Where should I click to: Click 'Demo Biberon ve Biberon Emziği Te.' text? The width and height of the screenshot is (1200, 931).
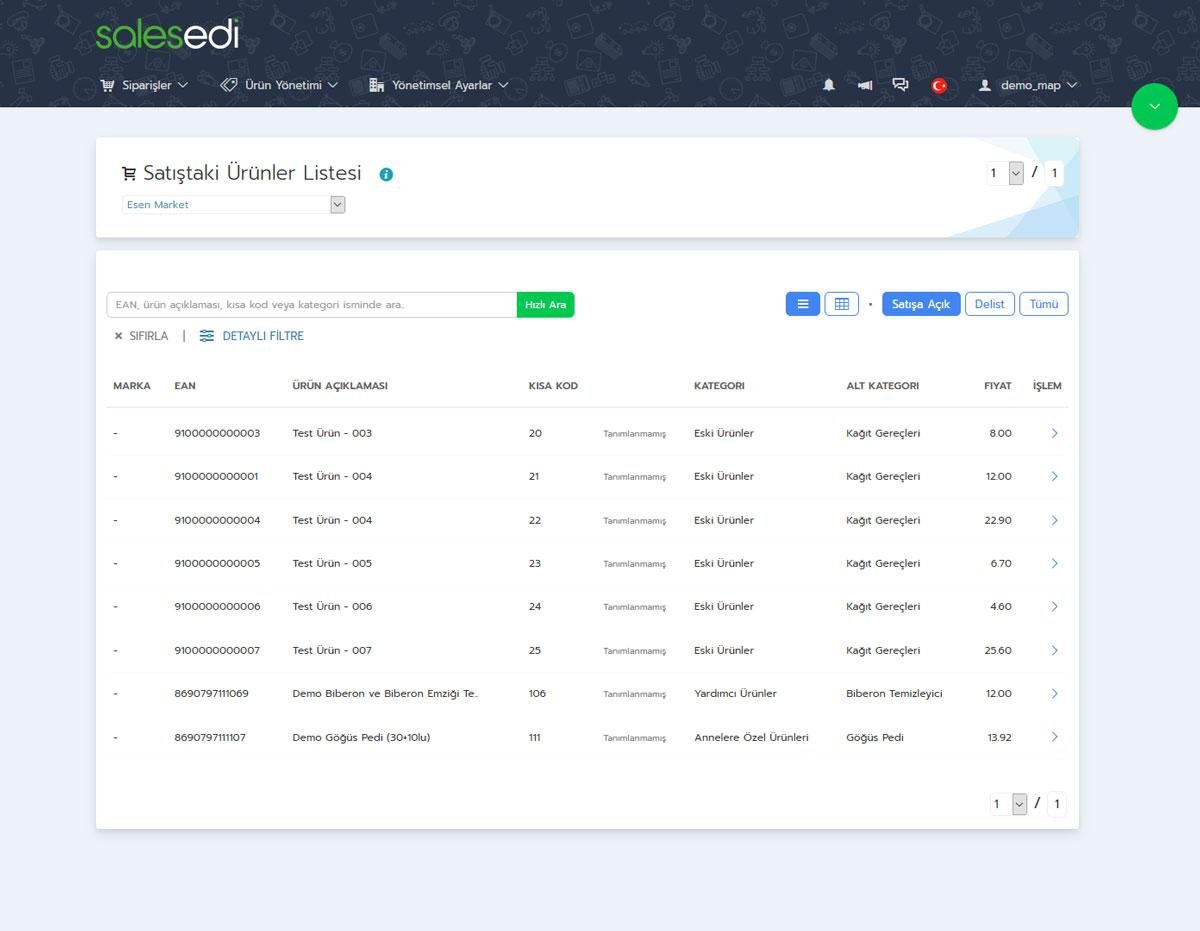click(x=385, y=693)
